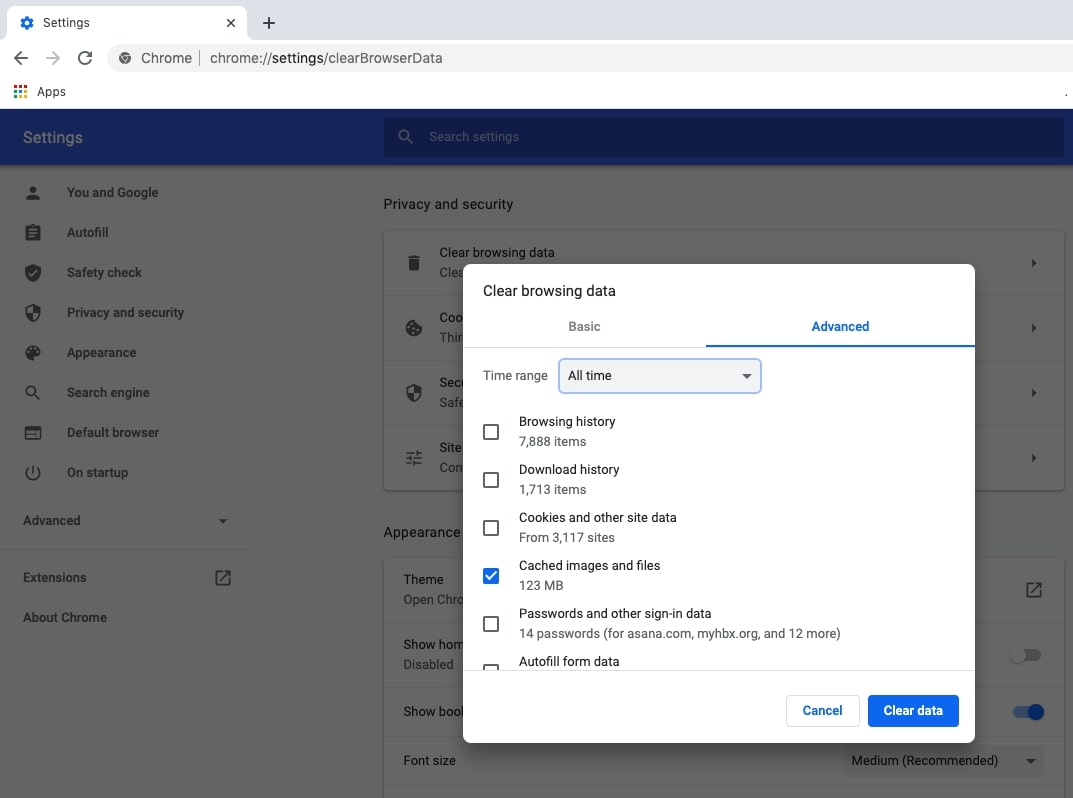This screenshot has width=1073, height=798.
Task: Click the Extensions external link icon
Action: pos(223,578)
